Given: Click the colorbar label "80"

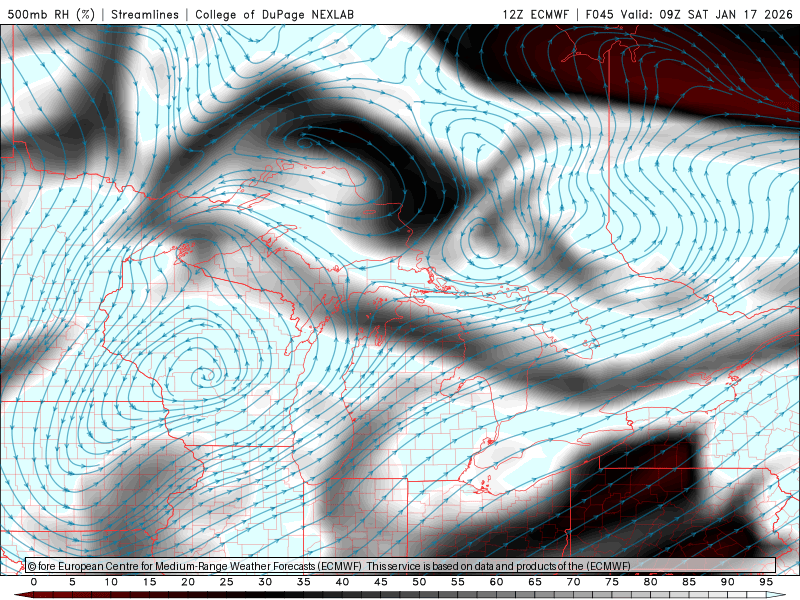Looking at the screenshot, I should coord(650,582).
